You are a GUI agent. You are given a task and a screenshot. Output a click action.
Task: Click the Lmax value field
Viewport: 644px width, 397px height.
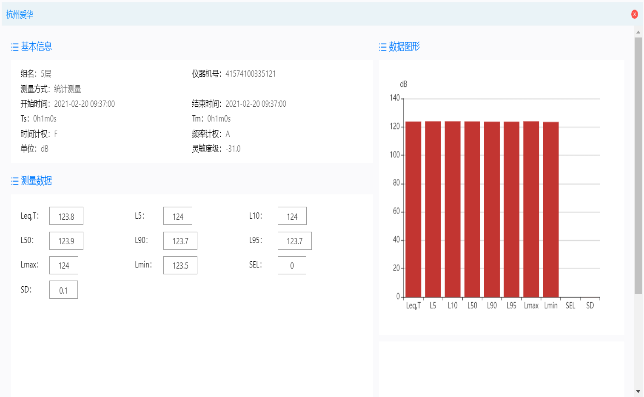coord(64,266)
